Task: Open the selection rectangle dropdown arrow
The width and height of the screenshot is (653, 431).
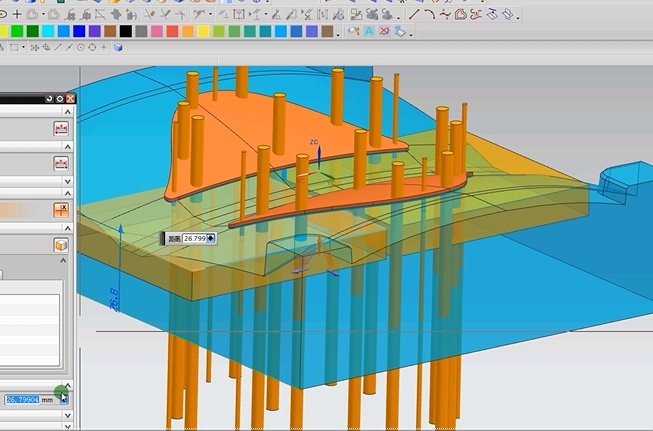Action: (x=23, y=47)
